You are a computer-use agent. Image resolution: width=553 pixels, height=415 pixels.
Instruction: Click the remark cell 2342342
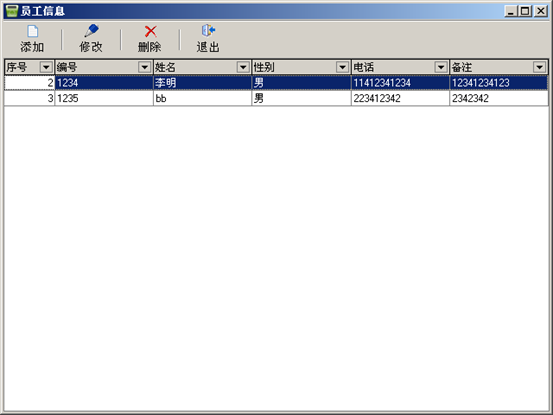point(499,98)
